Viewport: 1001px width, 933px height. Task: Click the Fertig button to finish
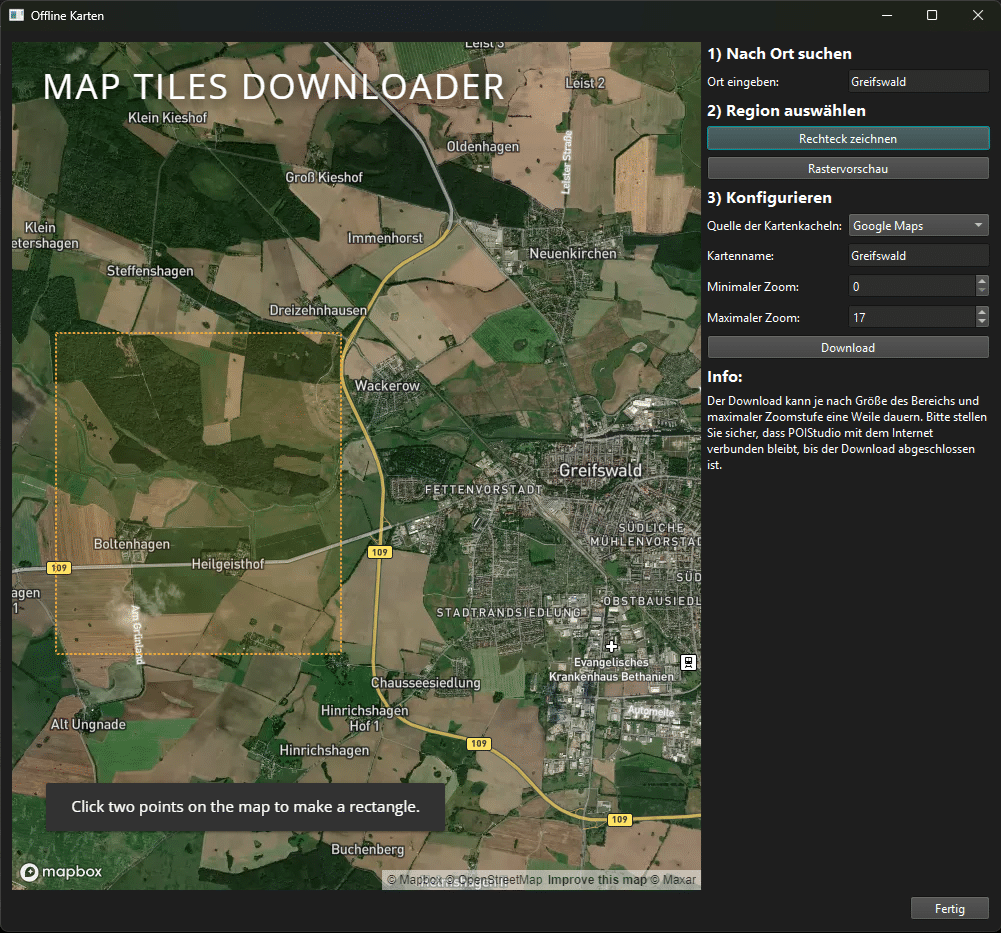949,909
